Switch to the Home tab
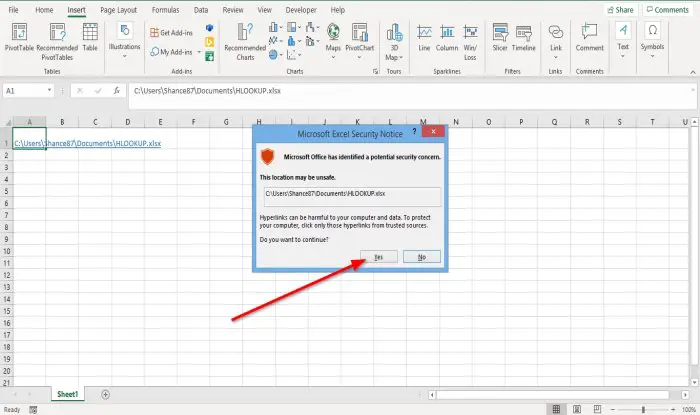Screen dimensions: 700x415 [44, 10]
